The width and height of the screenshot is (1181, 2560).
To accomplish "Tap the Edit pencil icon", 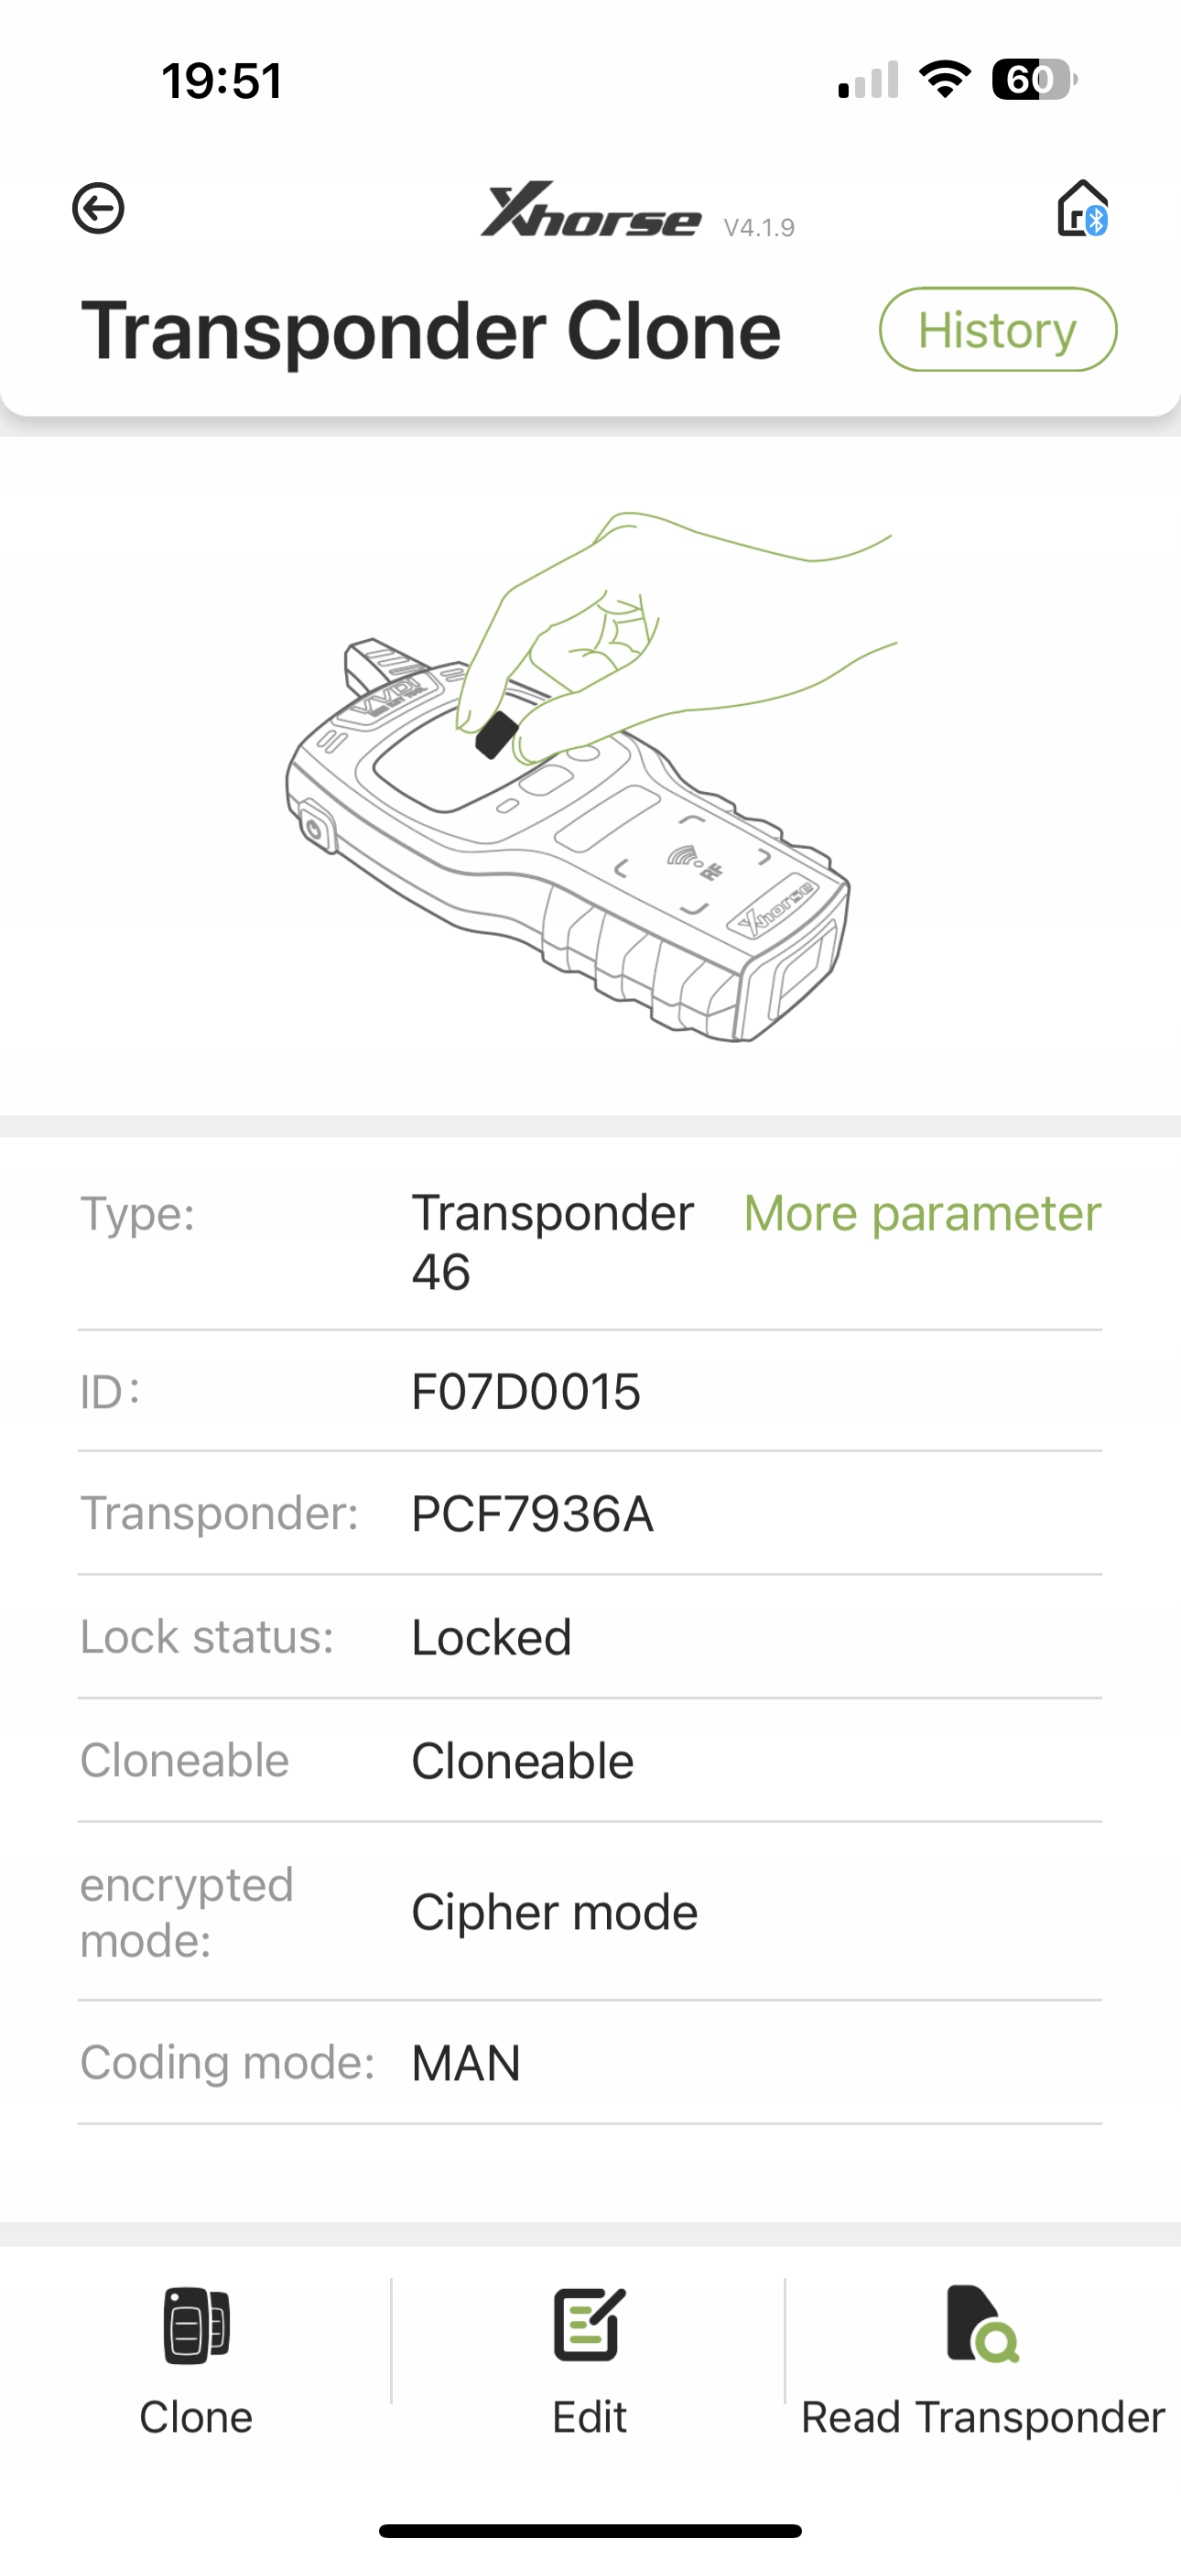I will [x=589, y=2324].
